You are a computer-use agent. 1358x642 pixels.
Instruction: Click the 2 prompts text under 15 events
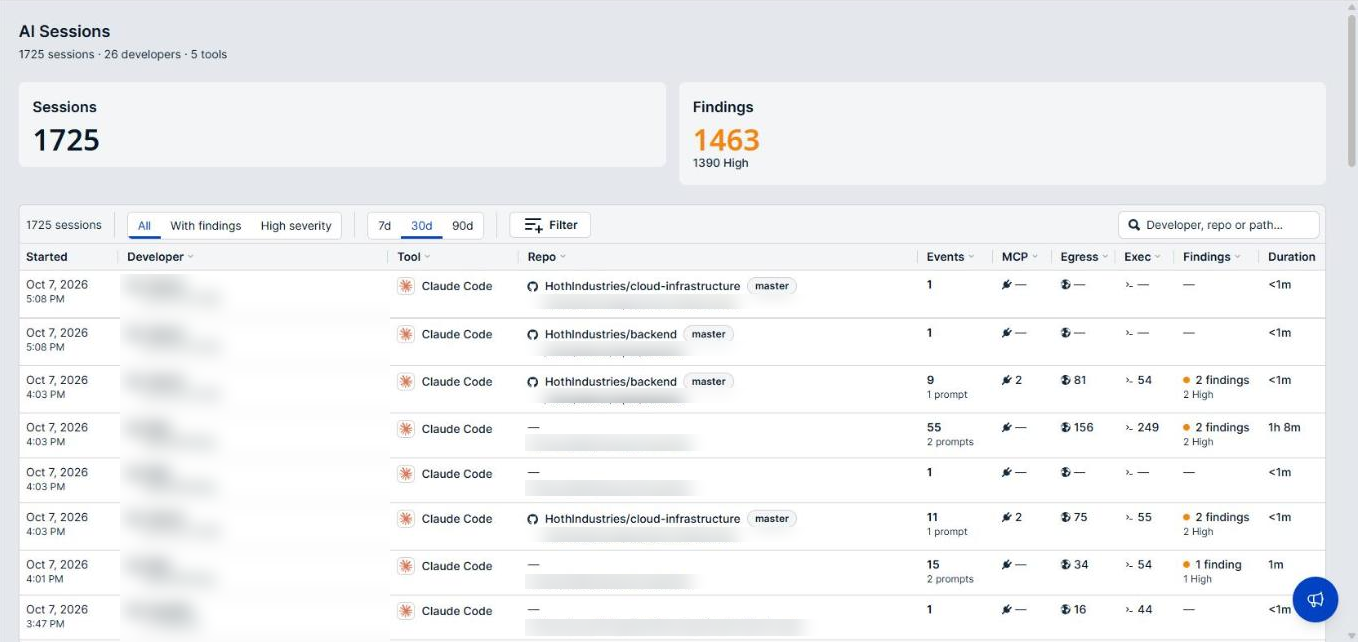(x=950, y=579)
